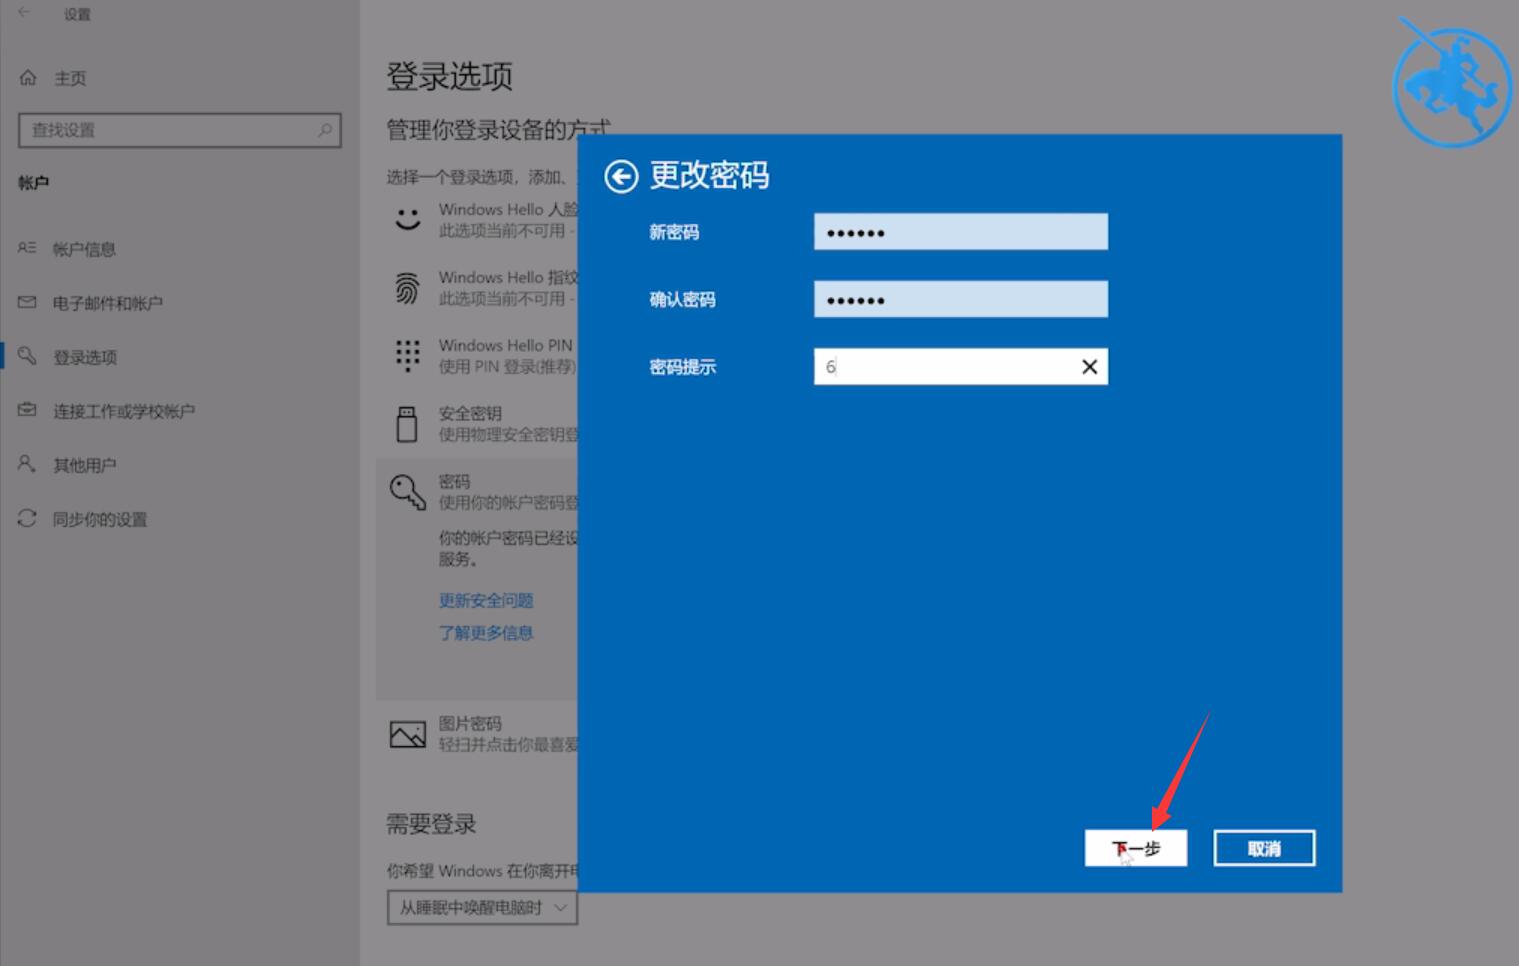Viewport: 1519px width, 966px height.
Task: Select the Windows Hello PIN option text
Action: tap(506, 345)
